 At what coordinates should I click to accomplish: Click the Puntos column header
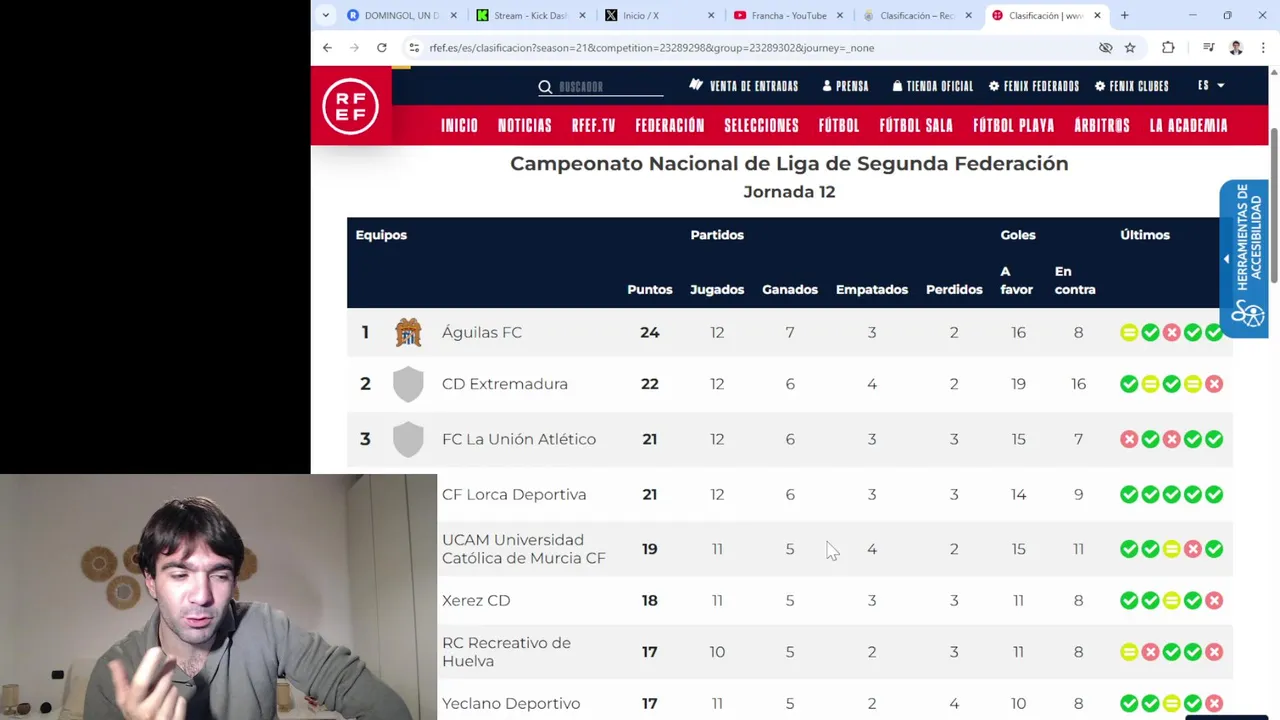tap(650, 289)
